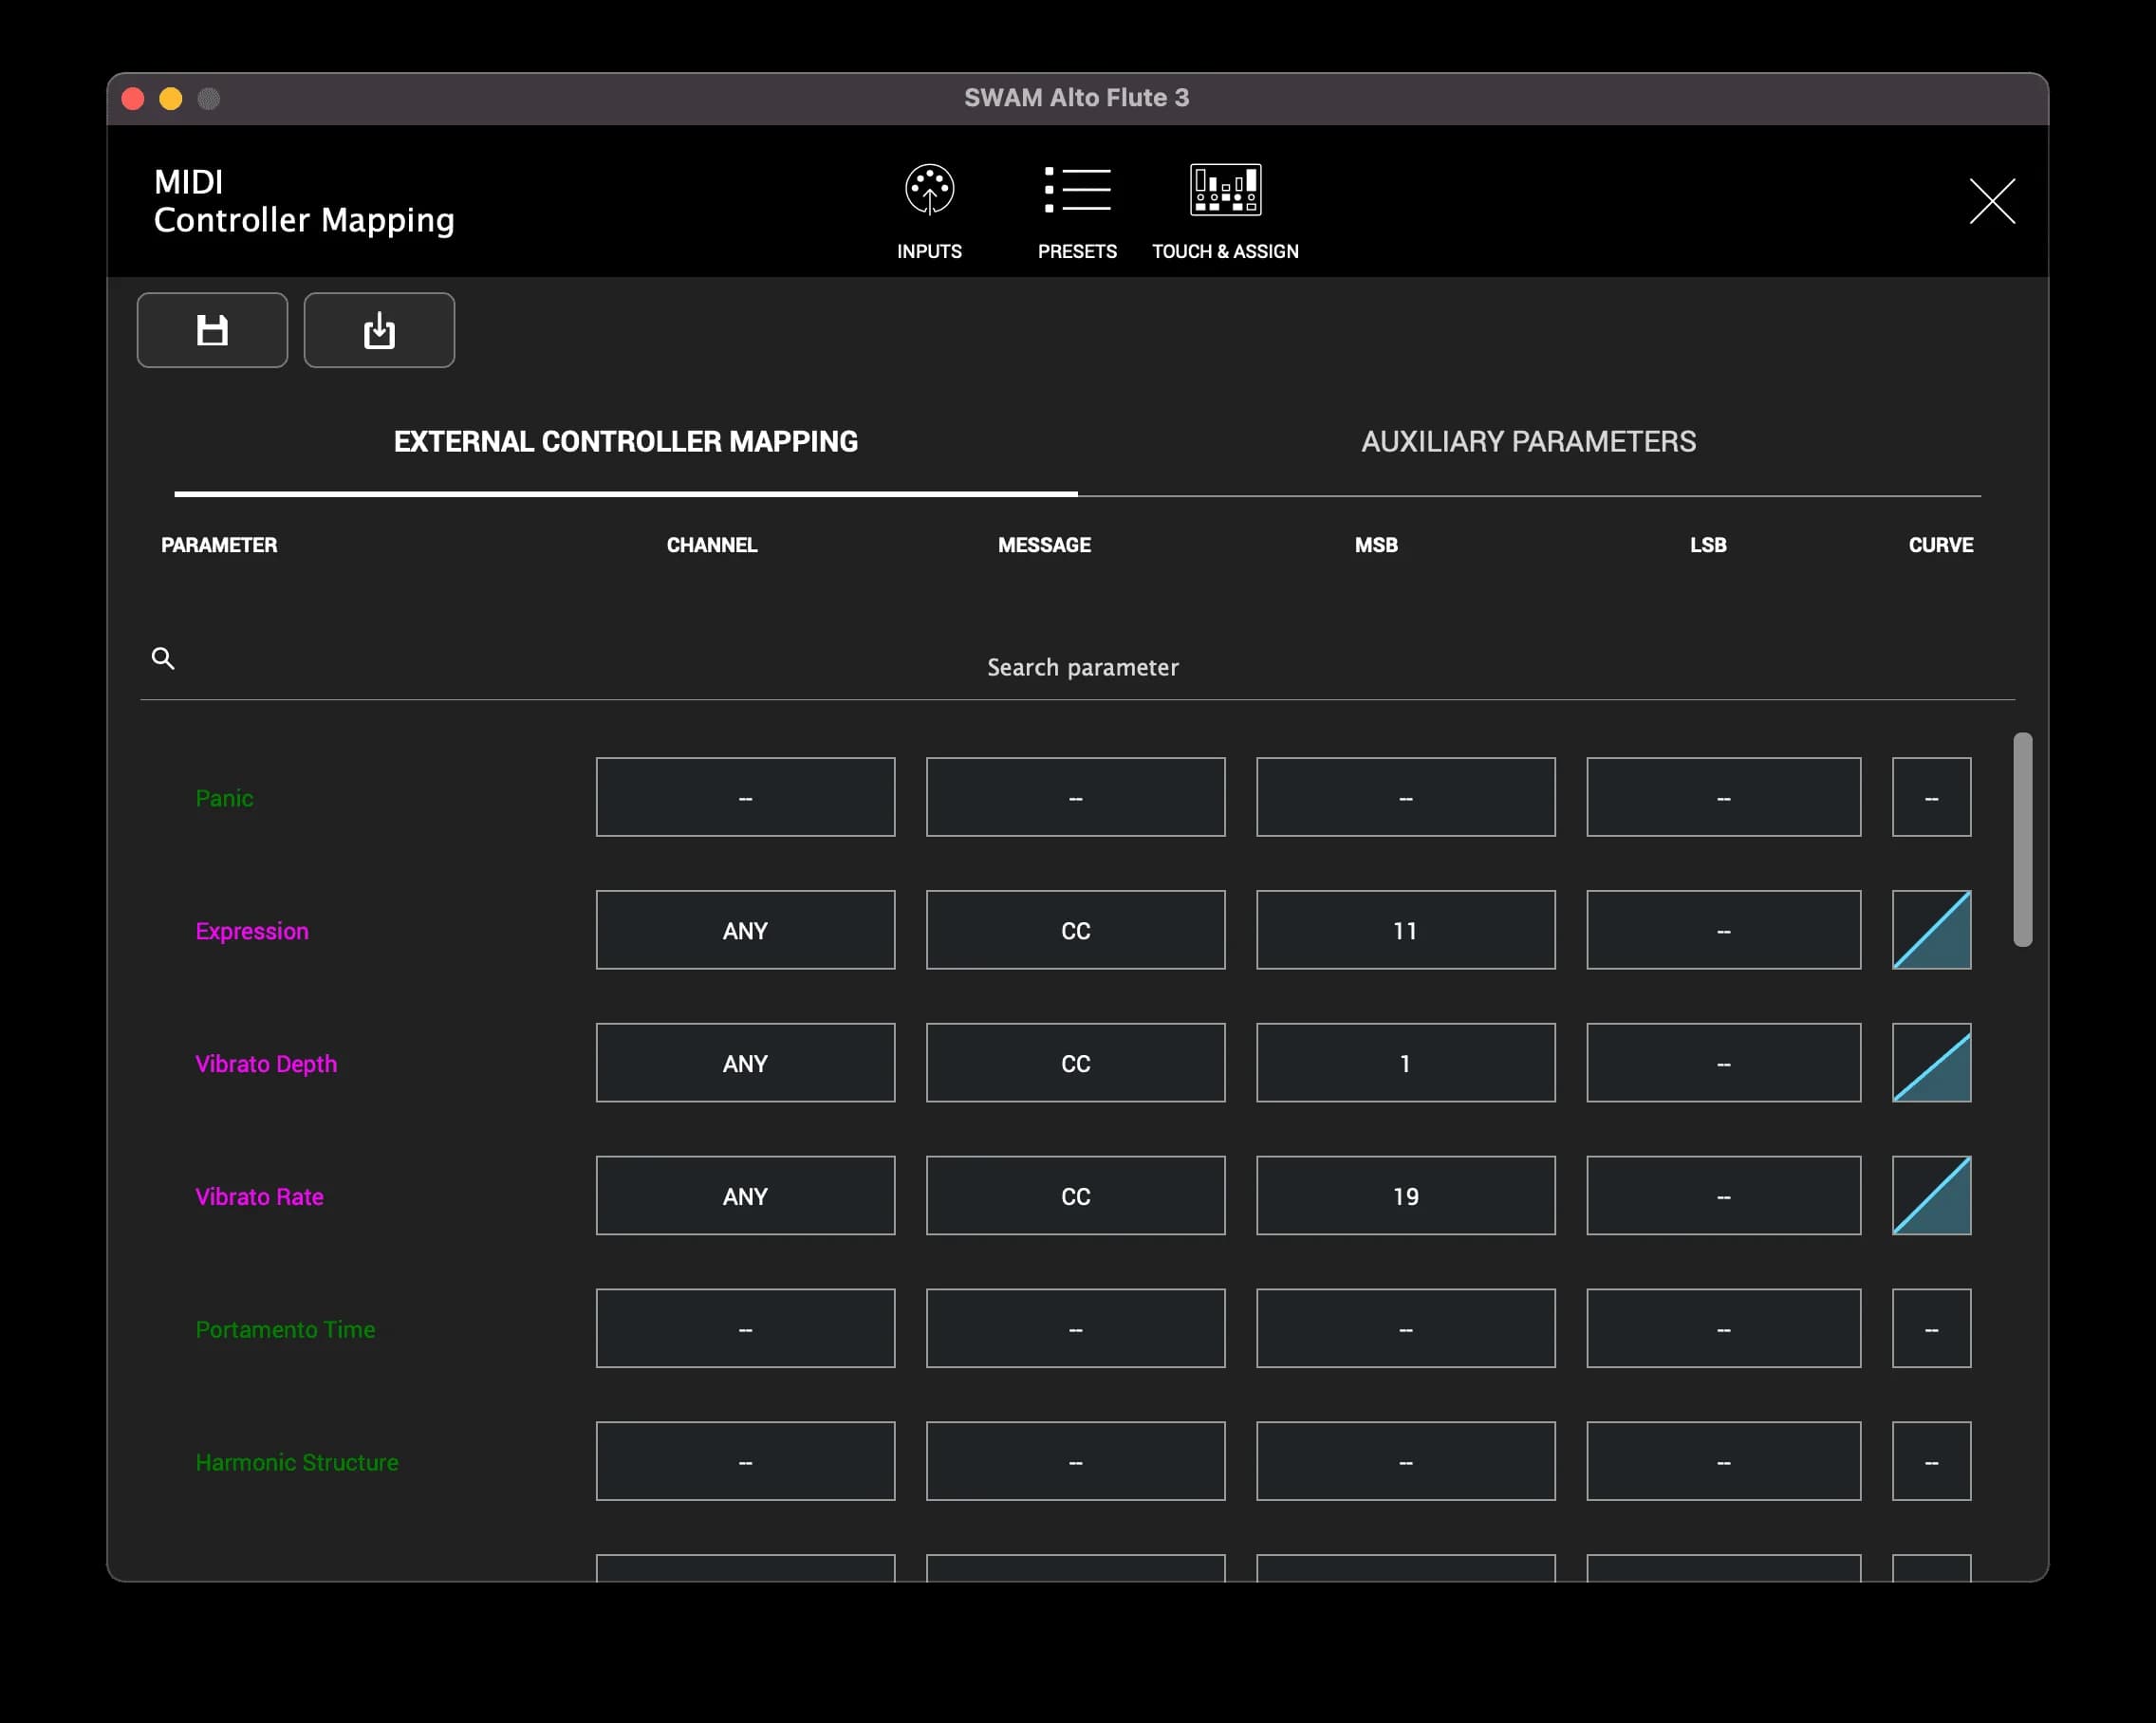Viewport: 2156px width, 1723px height.
Task: Activate the Touch & Assign icon
Action: [1225, 191]
